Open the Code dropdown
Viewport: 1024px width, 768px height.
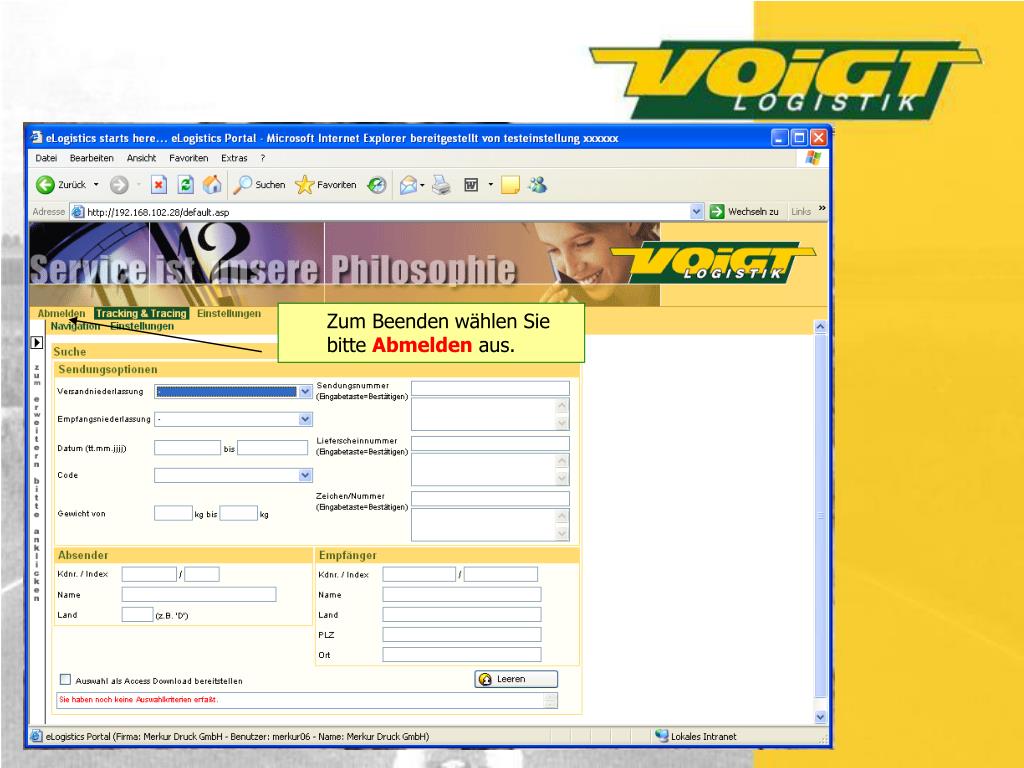(305, 475)
